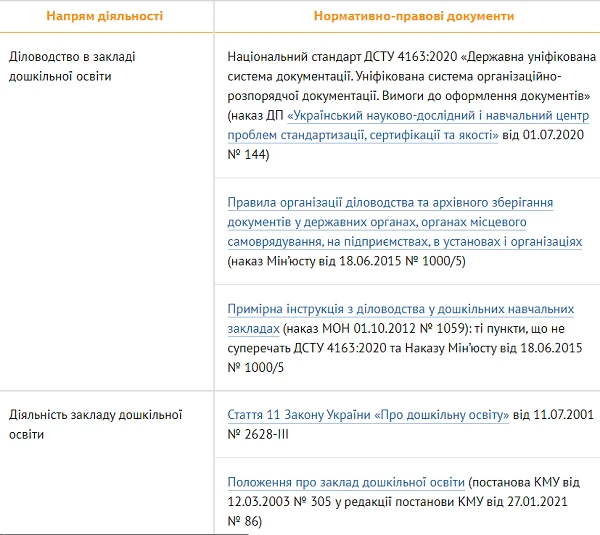Click date text «від 11.07.2001»

[557, 415]
